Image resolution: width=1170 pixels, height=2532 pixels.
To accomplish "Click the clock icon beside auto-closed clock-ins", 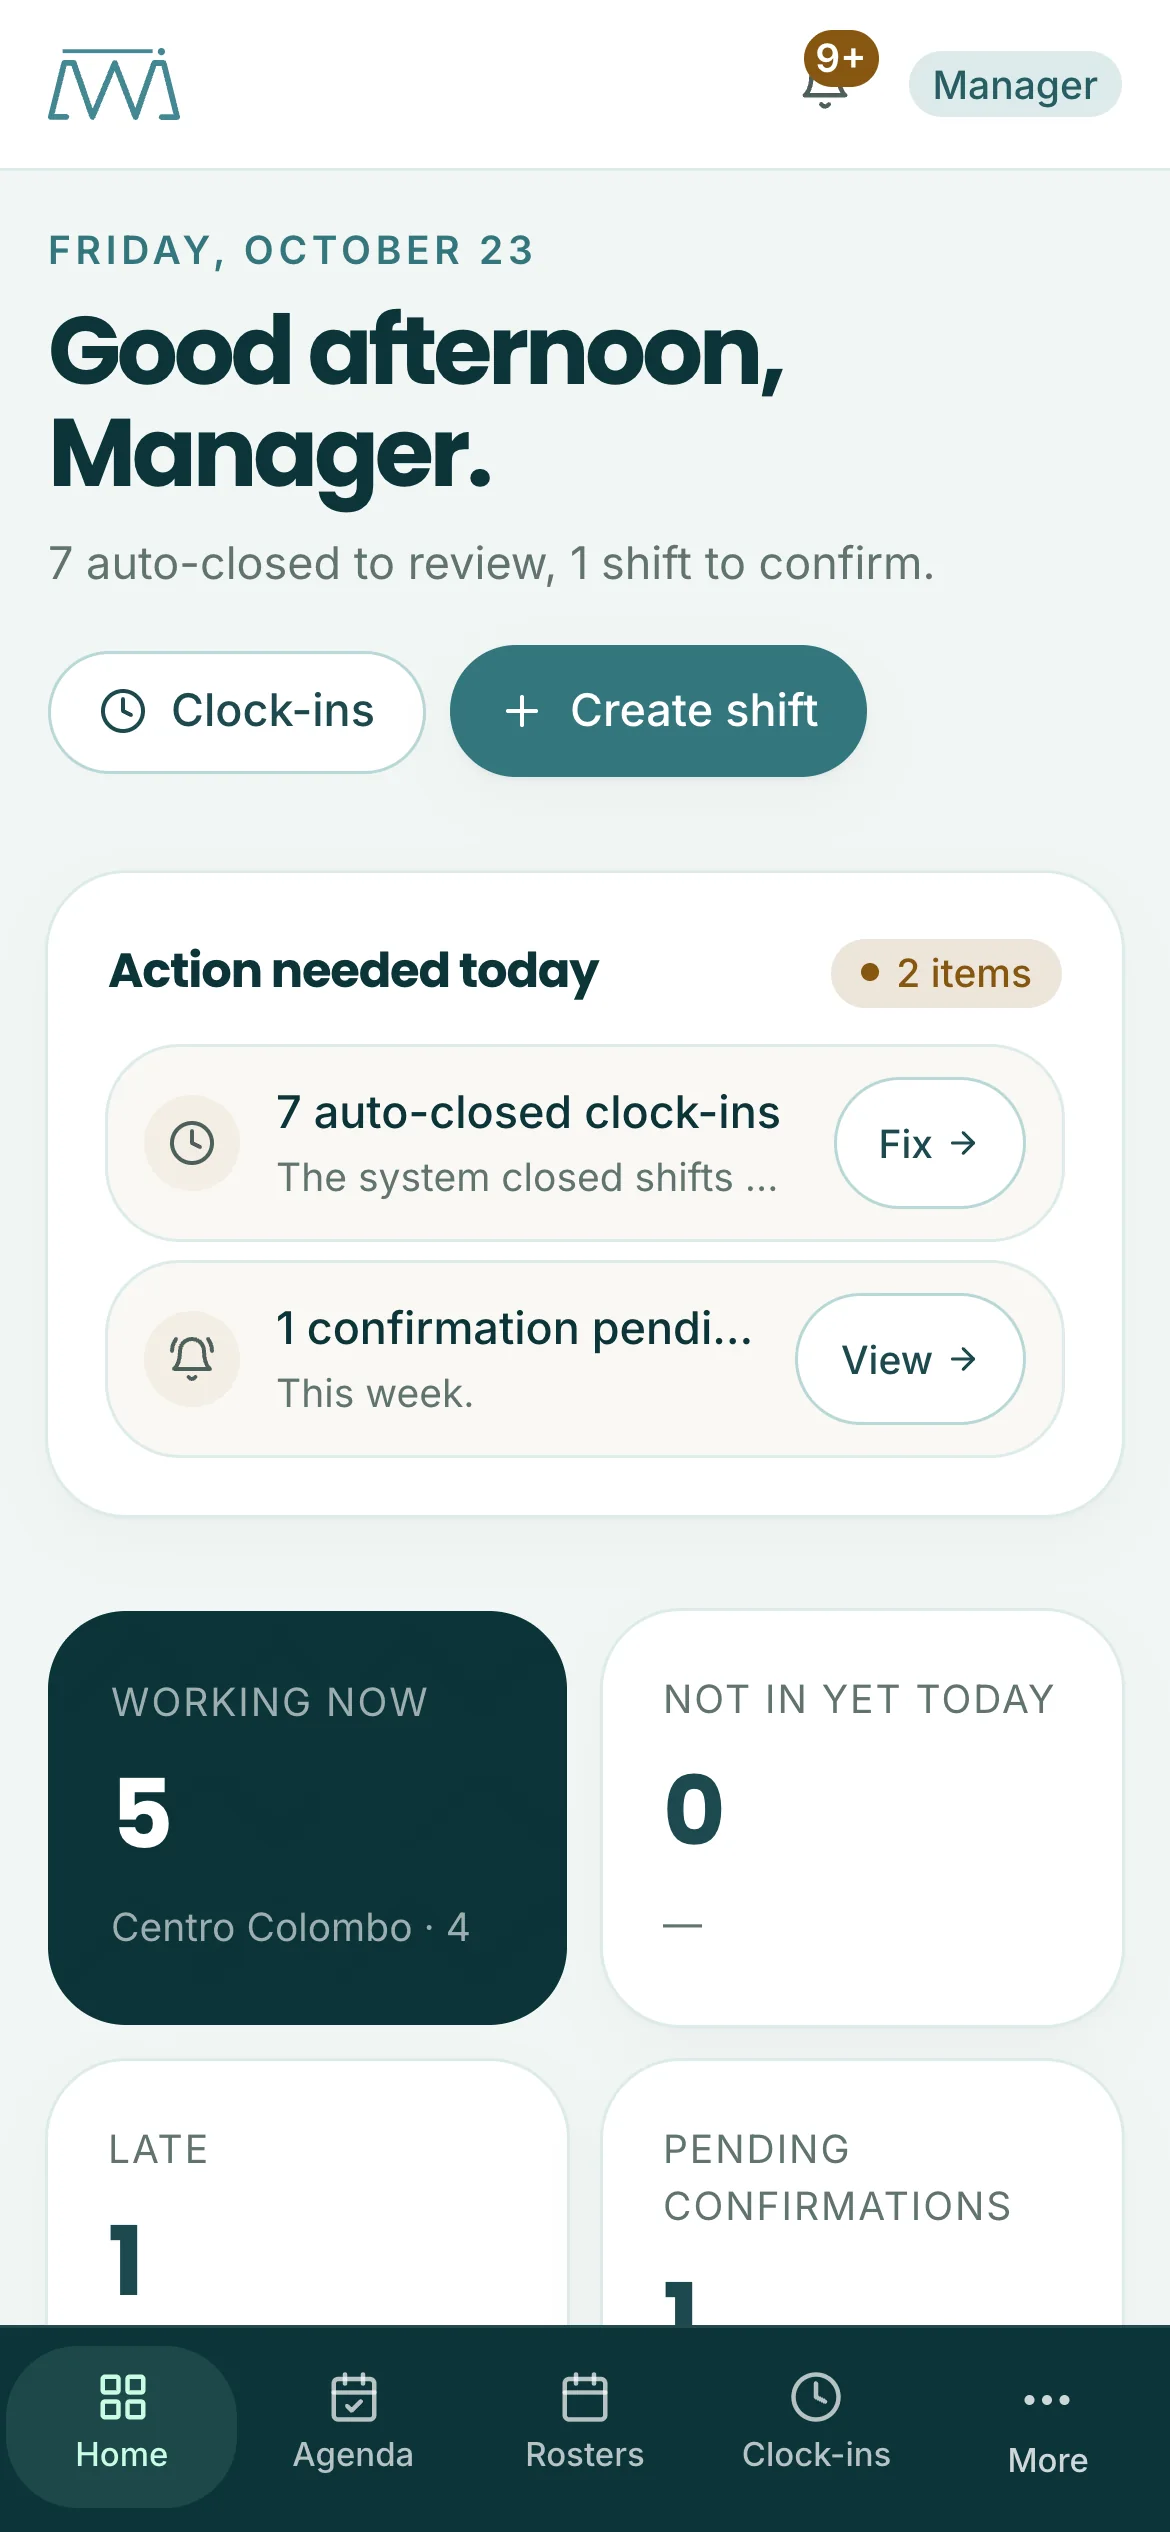I will pos(192,1143).
